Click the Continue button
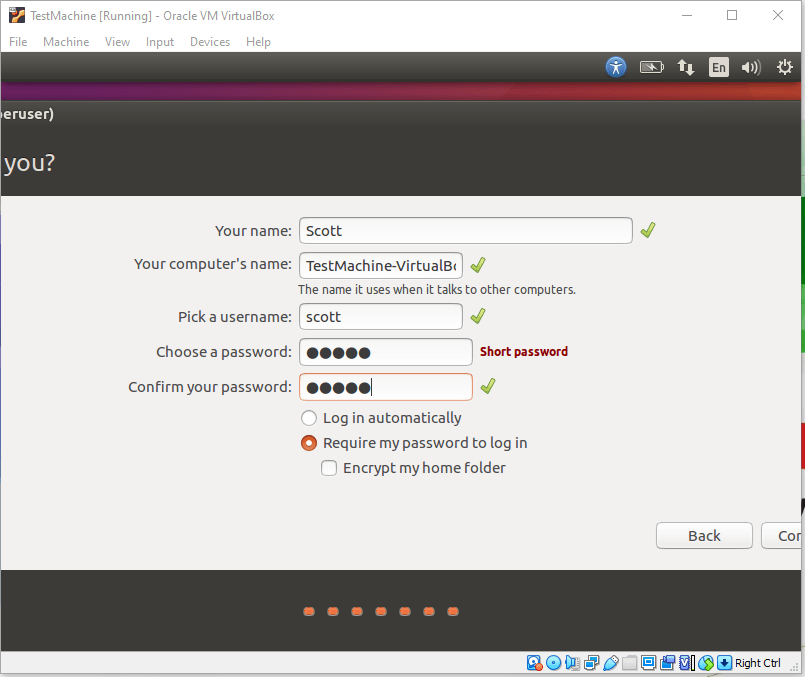Screen dimensions: 805x677 coord(782,536)
